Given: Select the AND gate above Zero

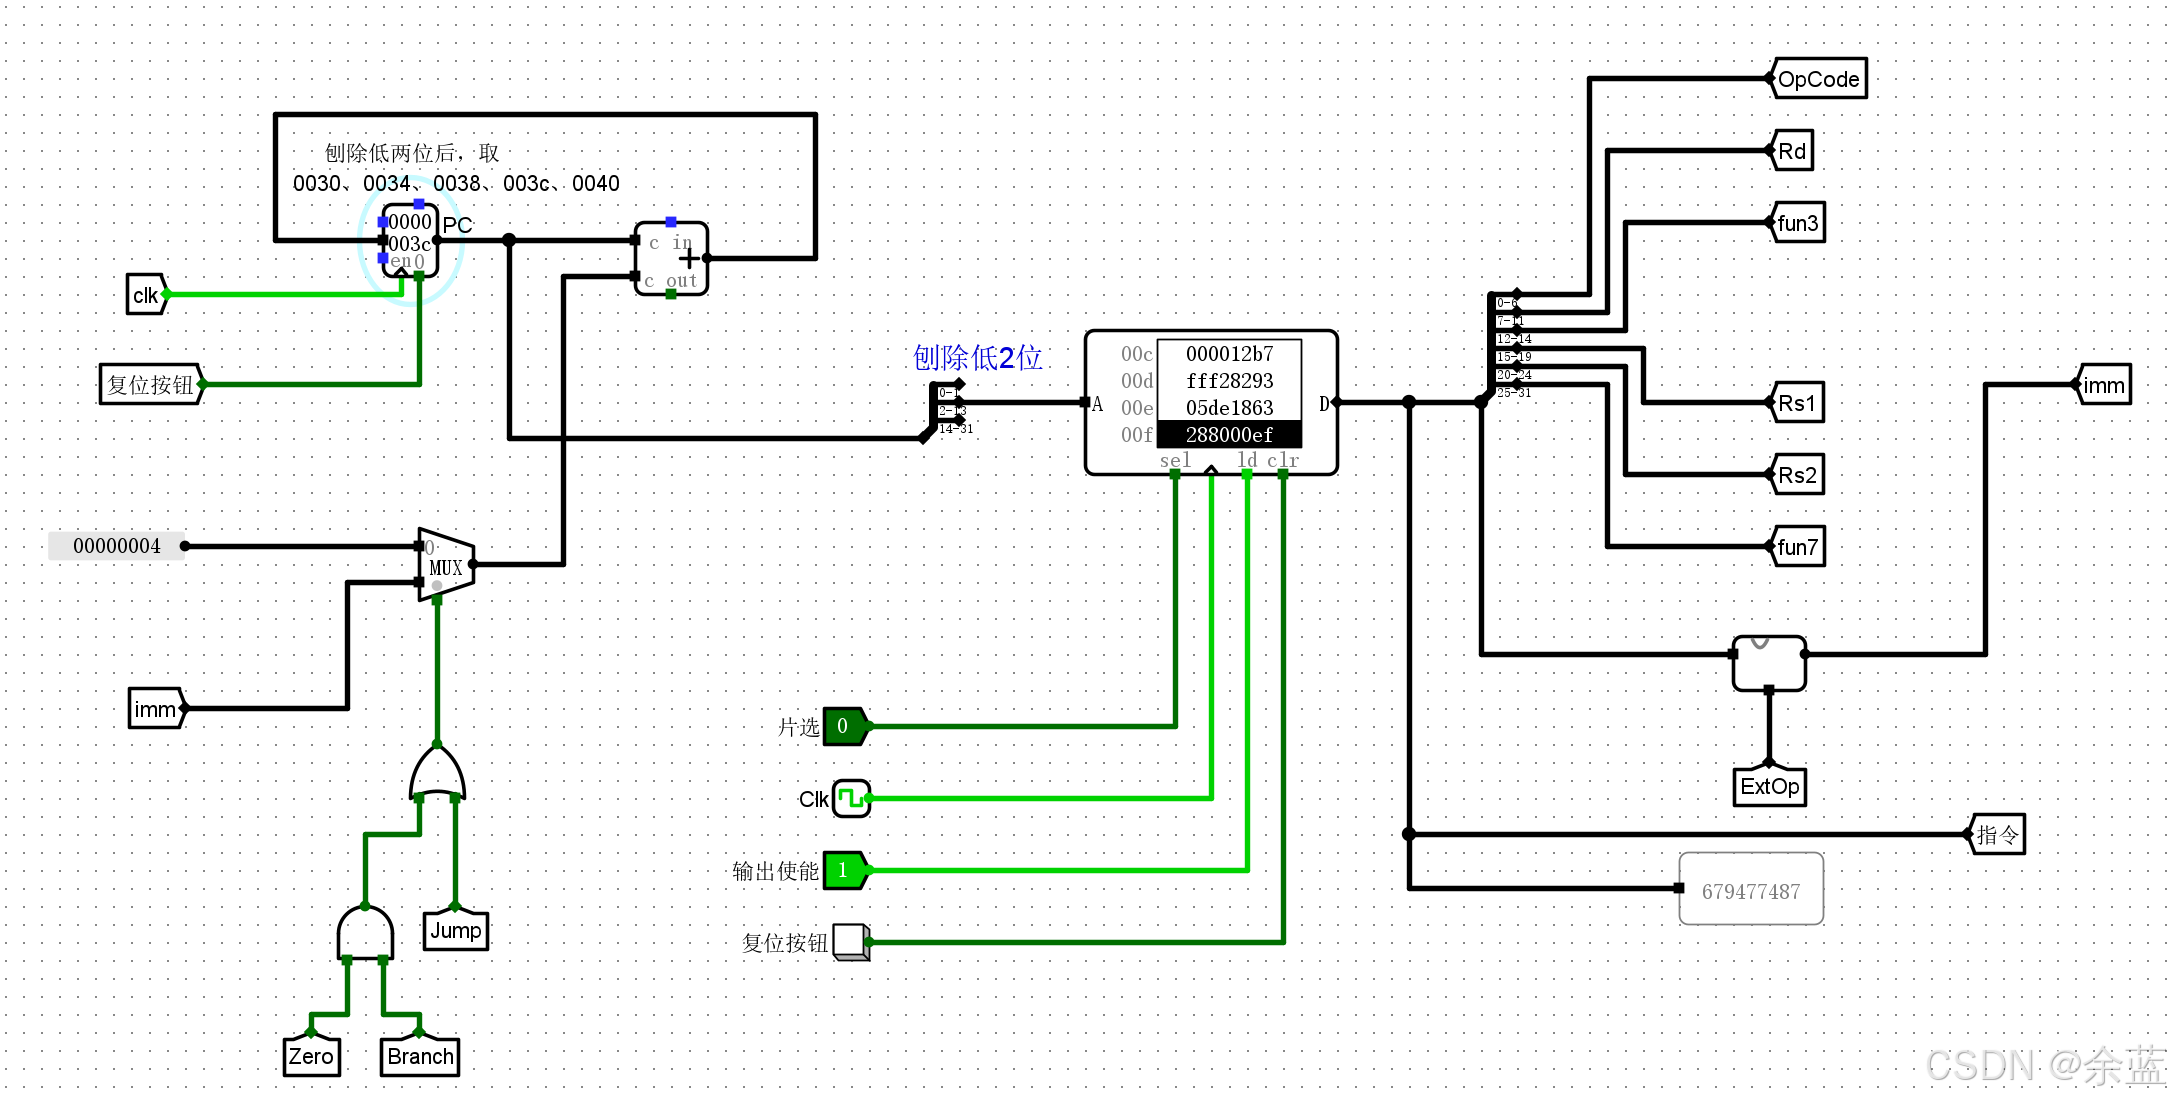Looking at the screenshot, I should [x=365, y=933].
